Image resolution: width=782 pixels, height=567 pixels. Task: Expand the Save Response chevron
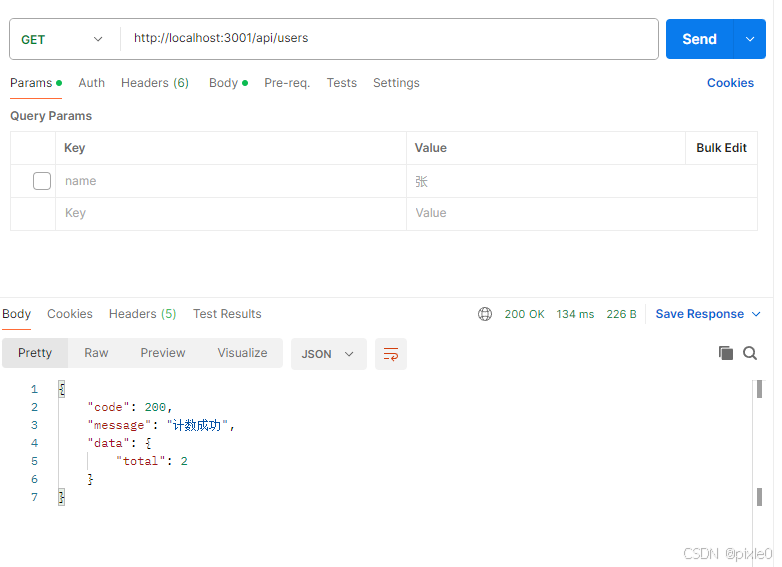pos(756,314)
